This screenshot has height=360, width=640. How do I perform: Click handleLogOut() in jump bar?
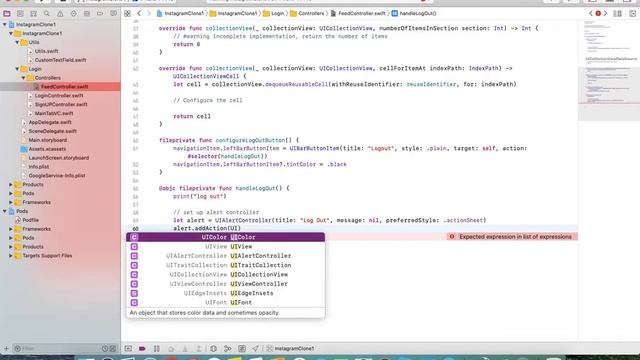[x=414, y=13]
